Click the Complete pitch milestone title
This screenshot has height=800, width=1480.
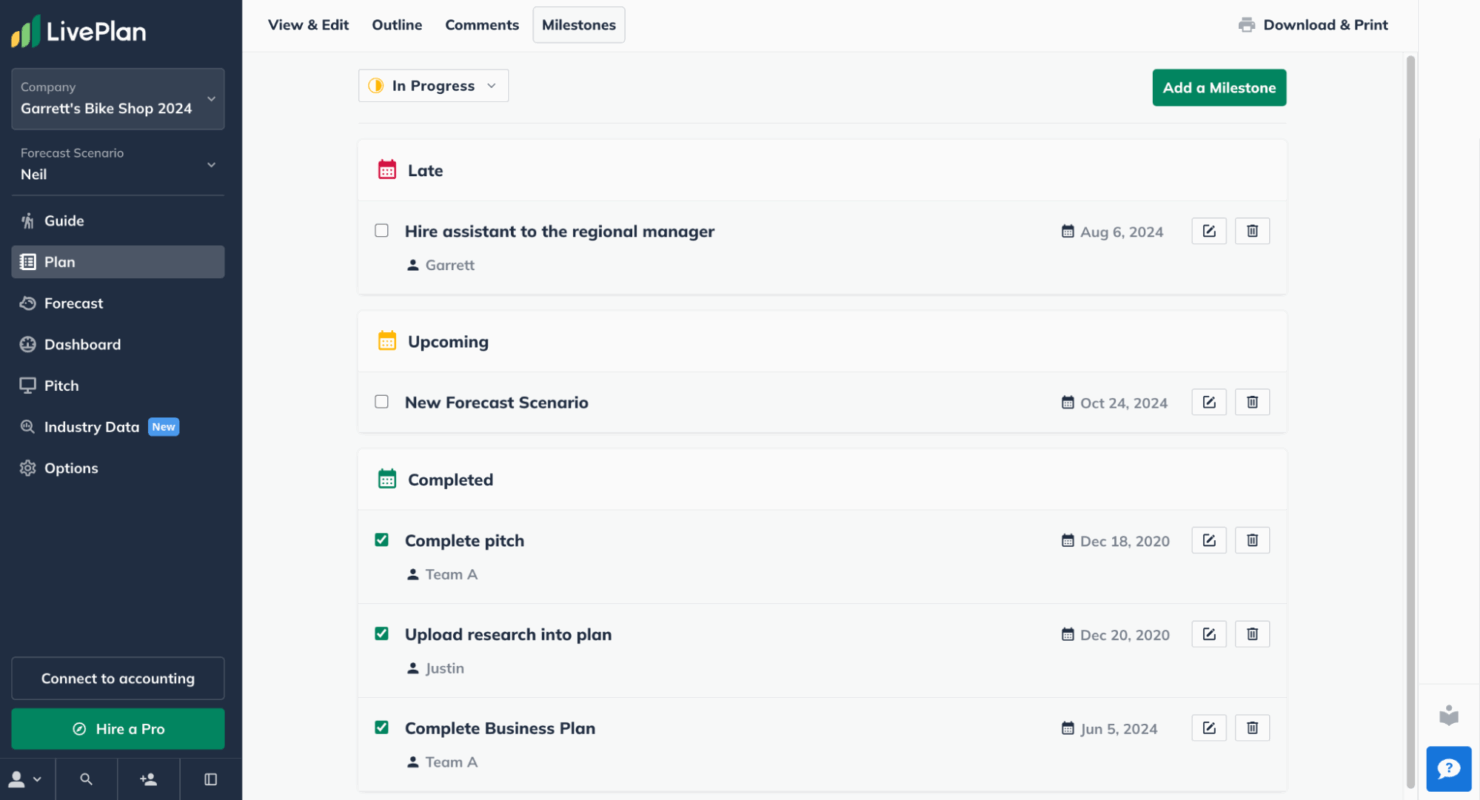465,540
